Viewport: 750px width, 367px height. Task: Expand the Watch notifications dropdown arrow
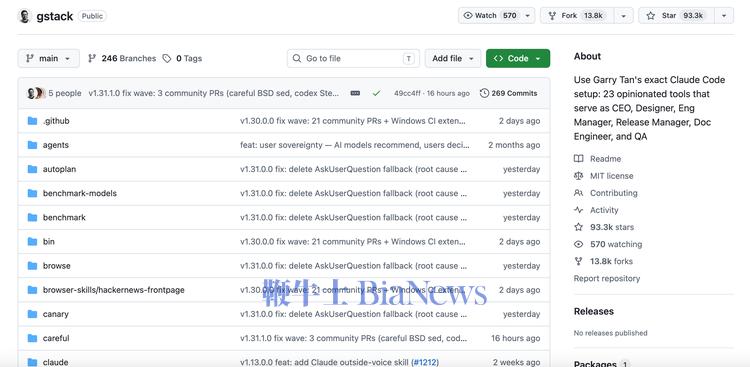(x=528, y=16)
